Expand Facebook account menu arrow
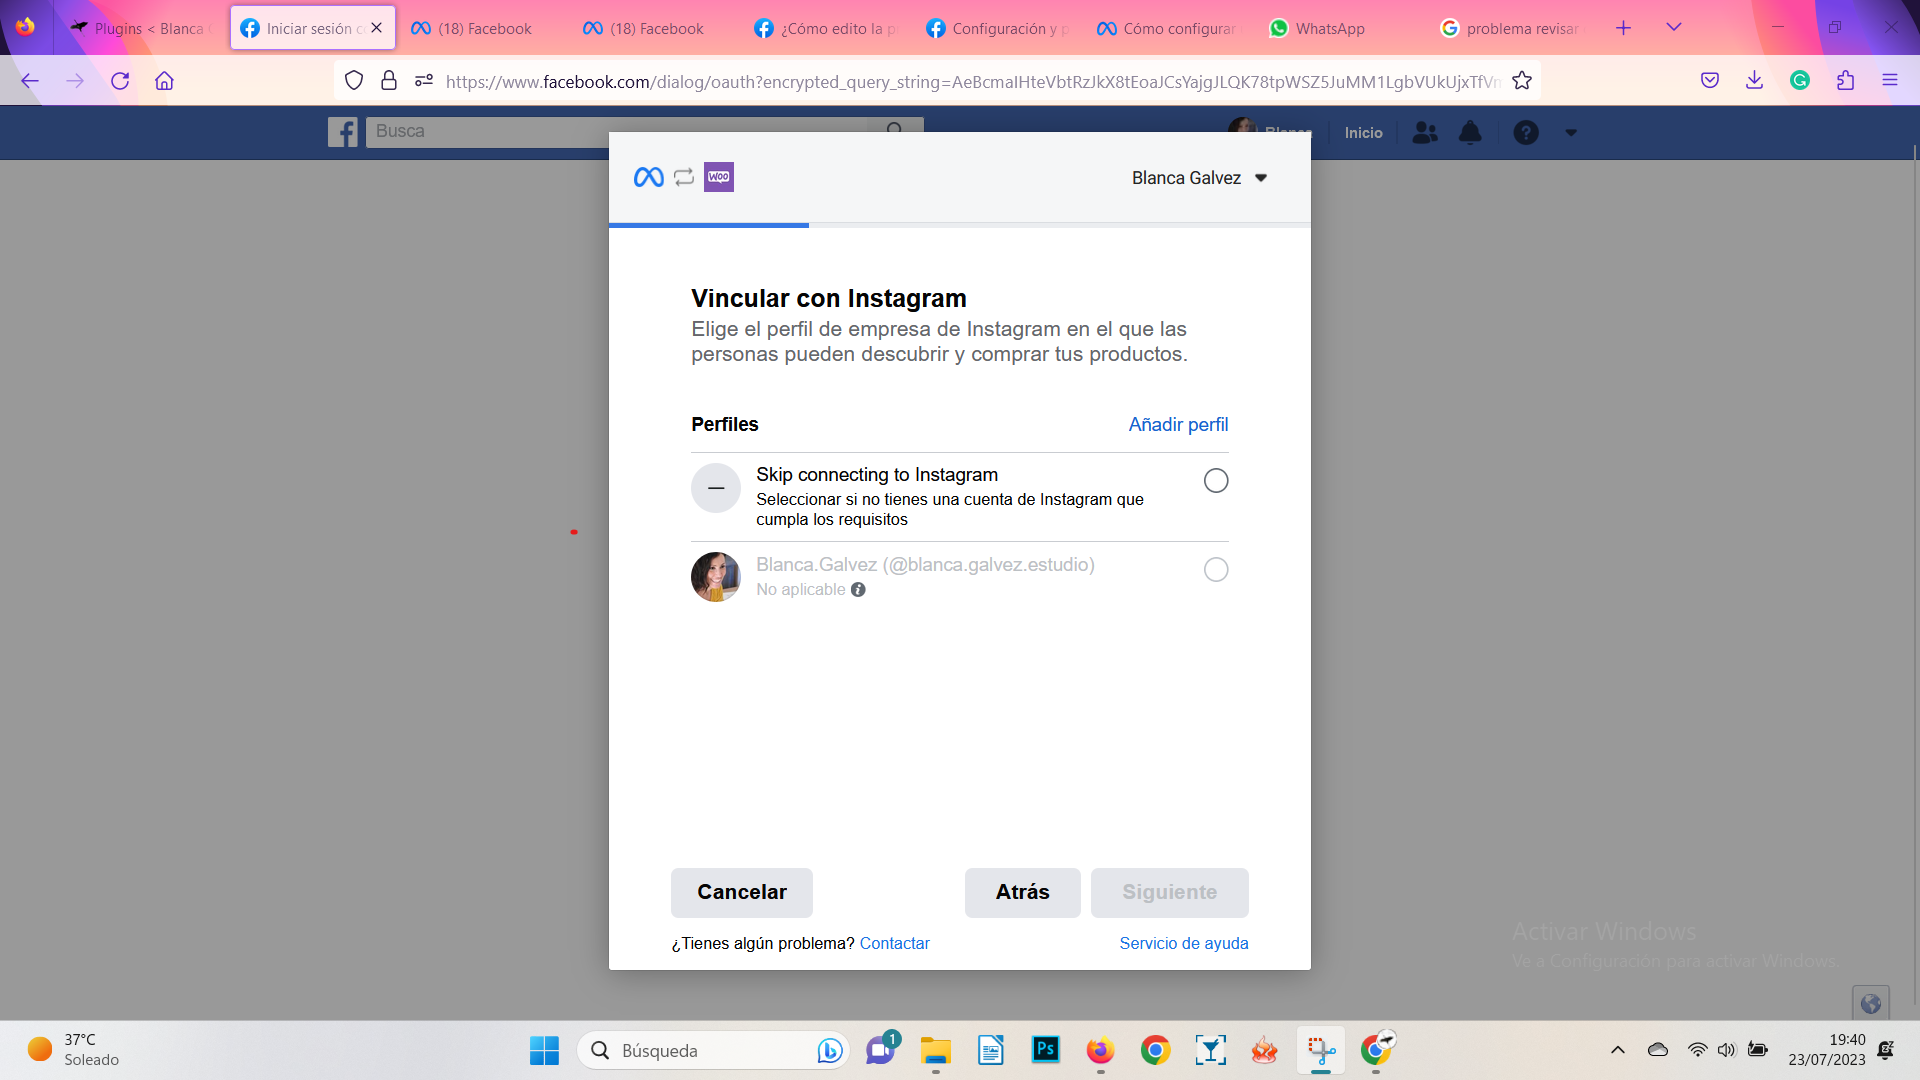This screenshot has height=1080, width=1920. [1571, 132]
